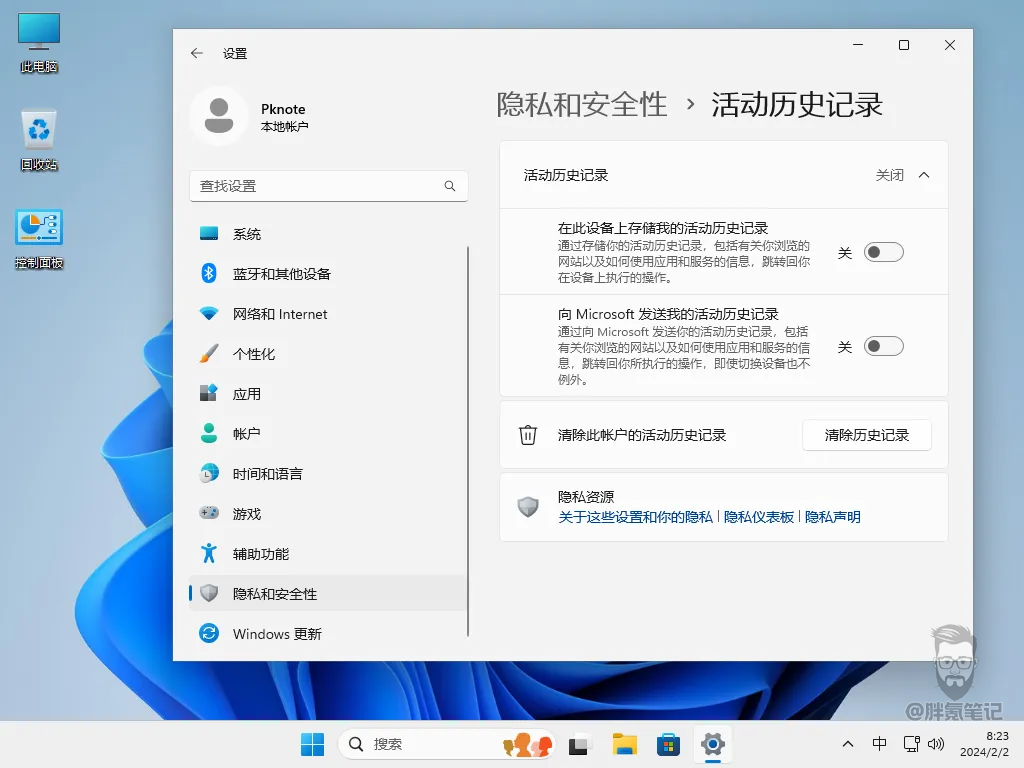
Task: Select the 游戏 controller icon
Action: click(x=209, y=513)
